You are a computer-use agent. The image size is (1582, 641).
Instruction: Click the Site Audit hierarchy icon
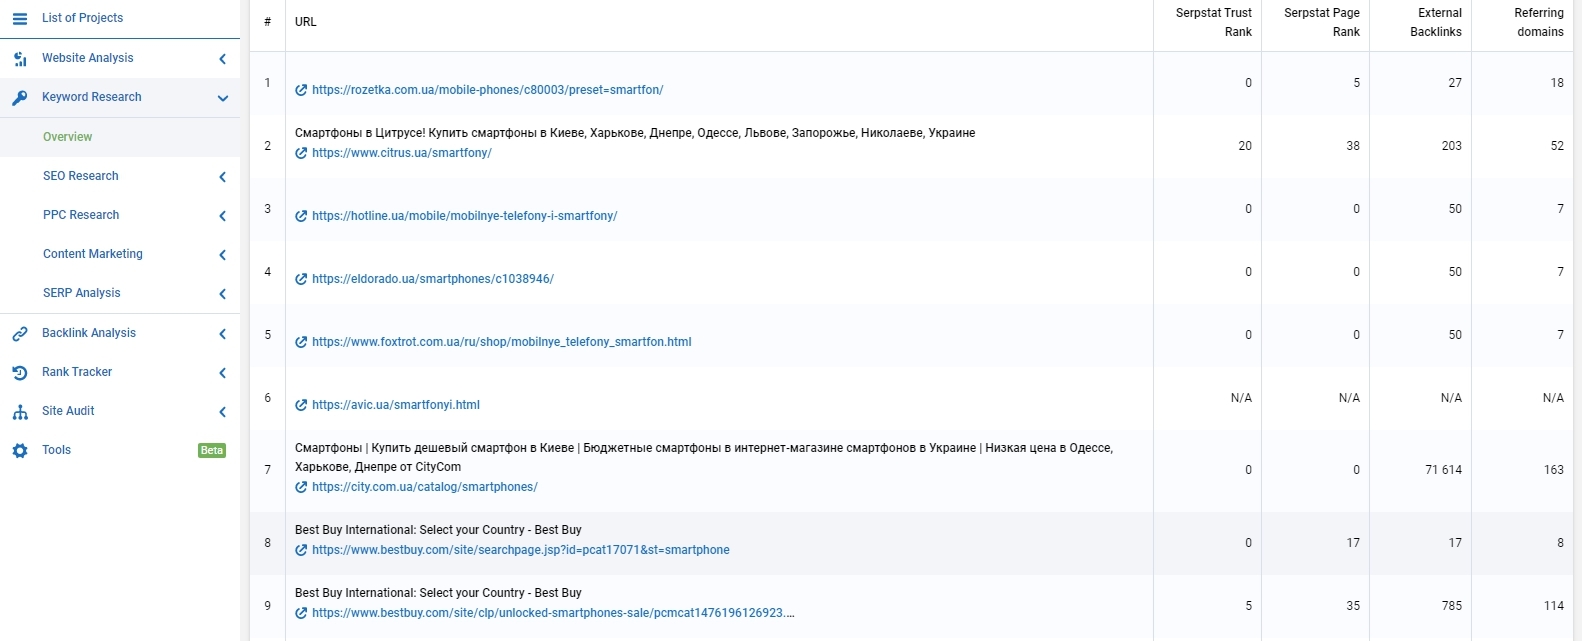20,412
